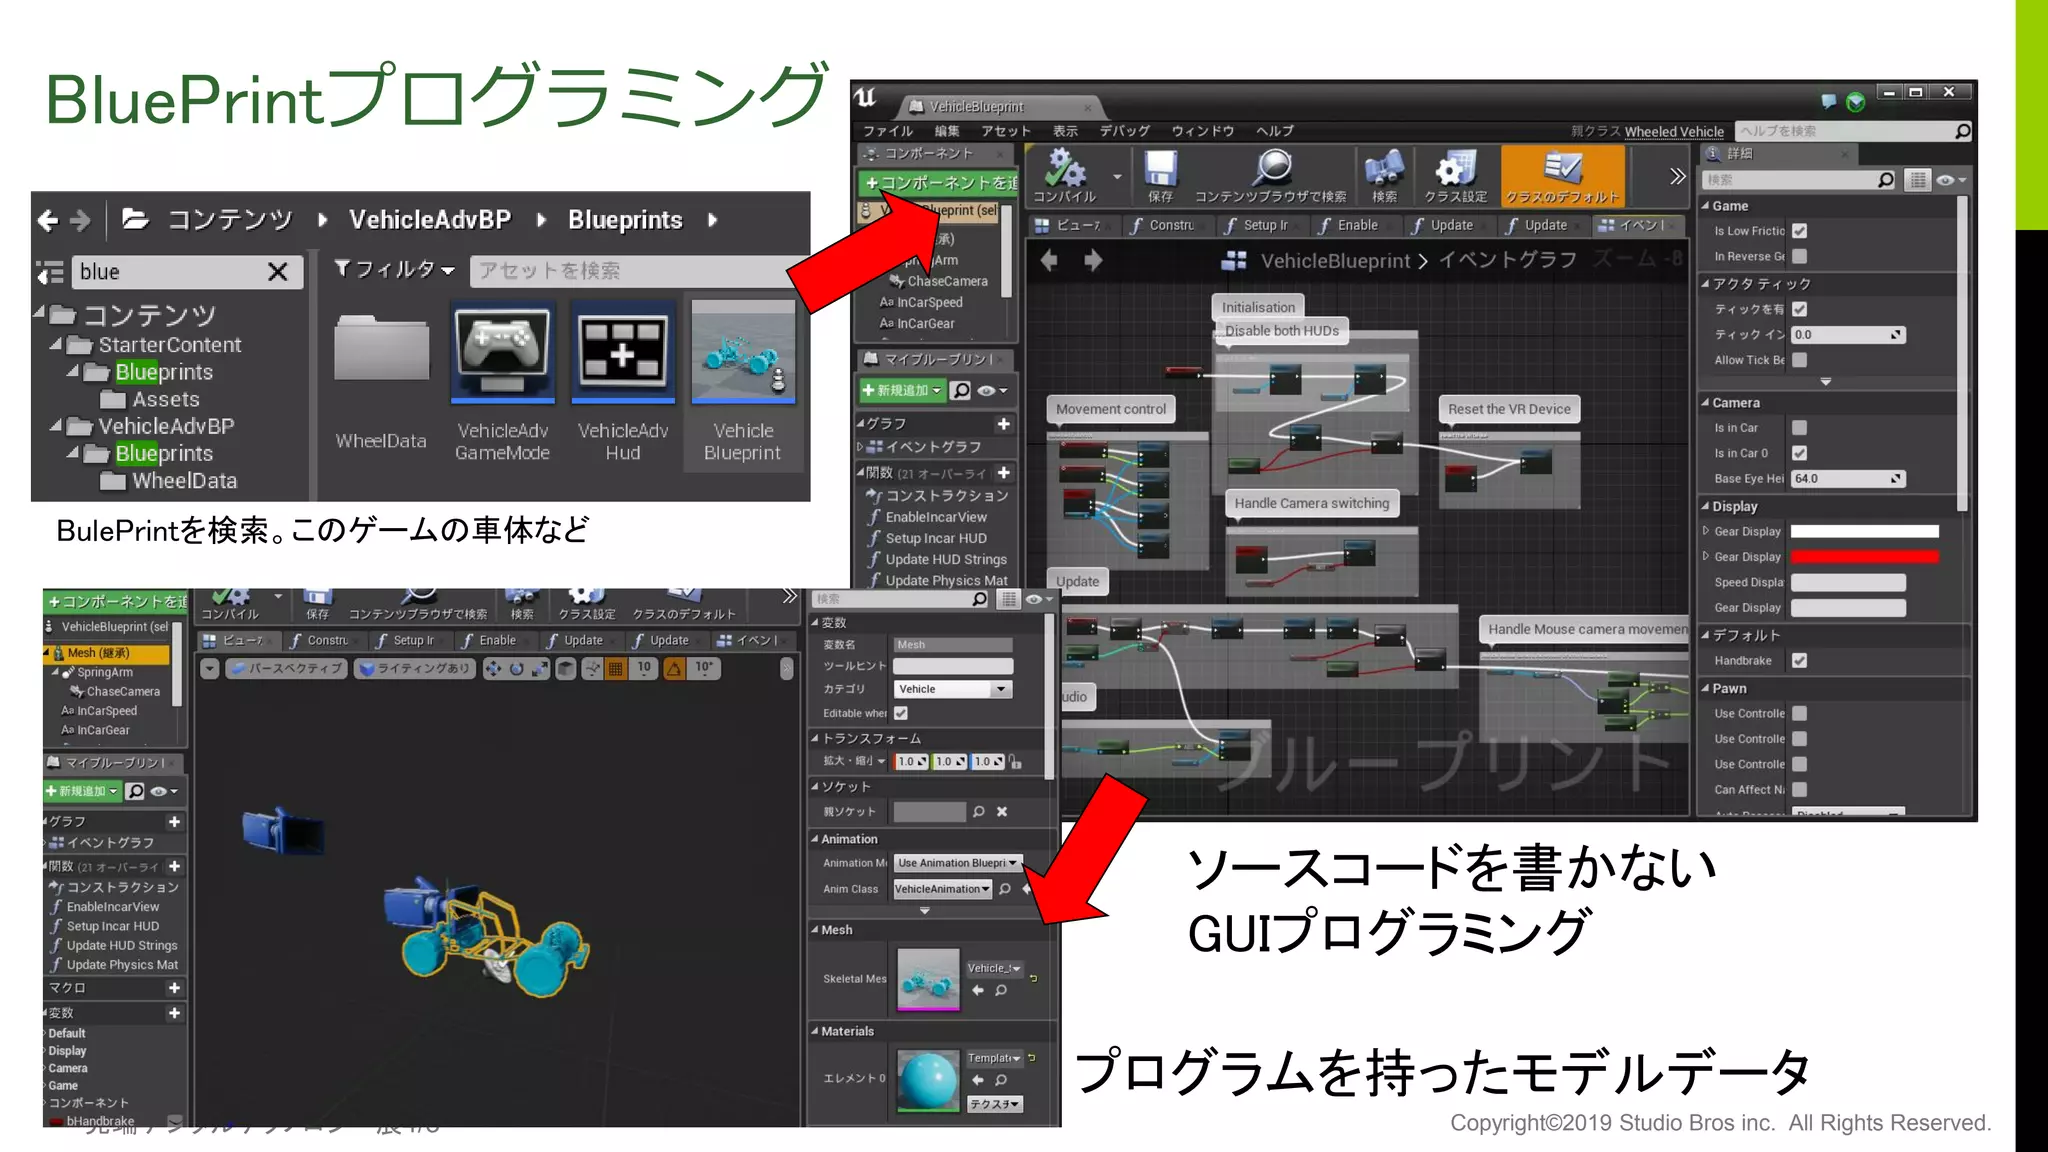The height and width of the screenshot is (1152, 2048).
Task: Select the scale gizmo in lower viewport toolbar
Action: (x=540, y=669)
